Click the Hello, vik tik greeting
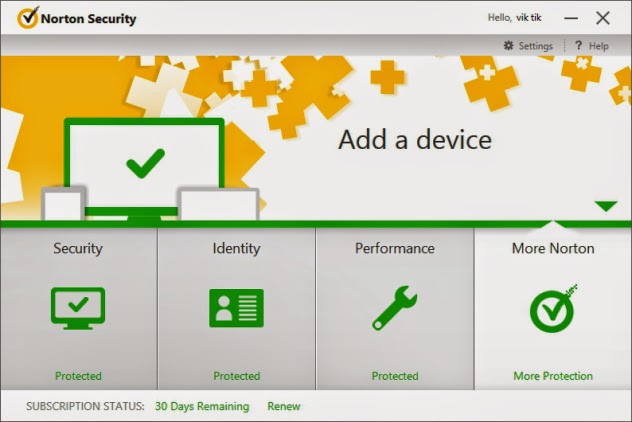Viewport: 632px width, 422px height. pos(515,18)
